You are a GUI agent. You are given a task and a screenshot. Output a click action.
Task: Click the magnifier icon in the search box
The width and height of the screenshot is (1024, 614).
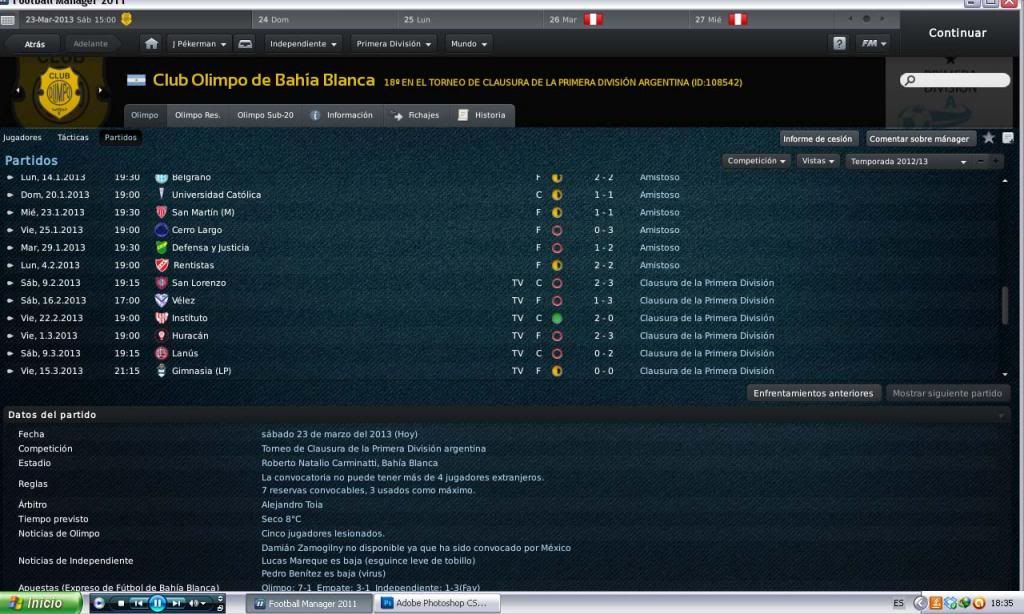point(910,80)
